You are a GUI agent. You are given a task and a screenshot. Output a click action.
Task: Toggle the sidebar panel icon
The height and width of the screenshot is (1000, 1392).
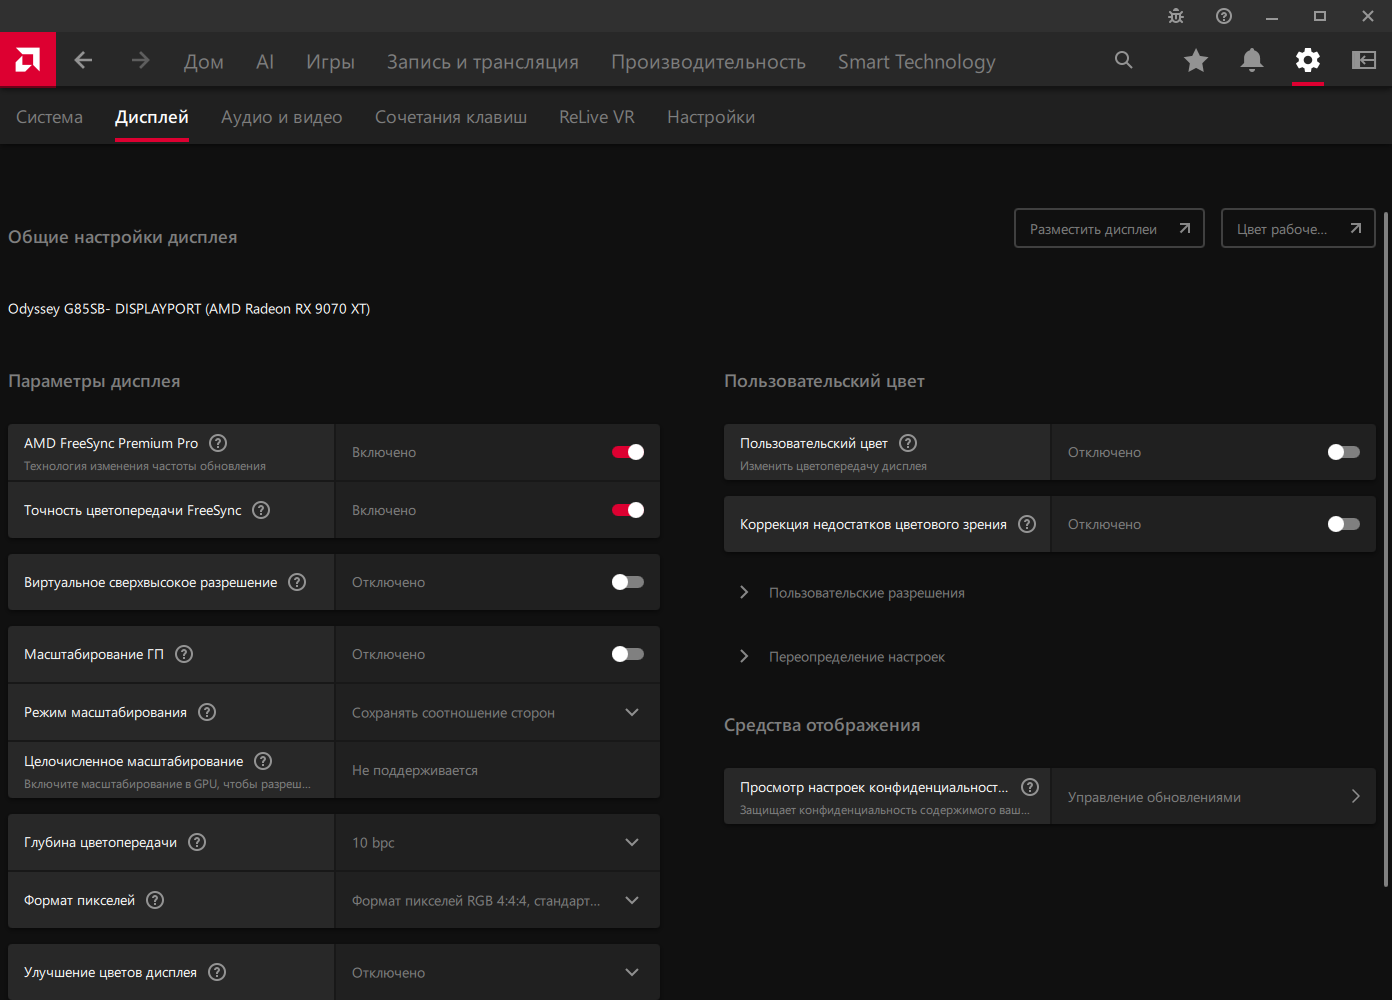(x=1364, y=61)
